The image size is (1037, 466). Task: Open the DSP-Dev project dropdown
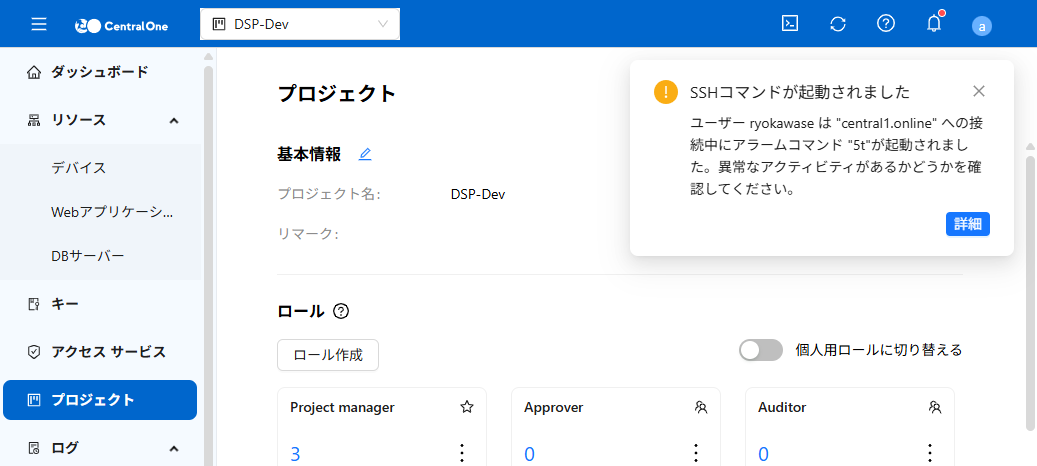click(300, 24)
